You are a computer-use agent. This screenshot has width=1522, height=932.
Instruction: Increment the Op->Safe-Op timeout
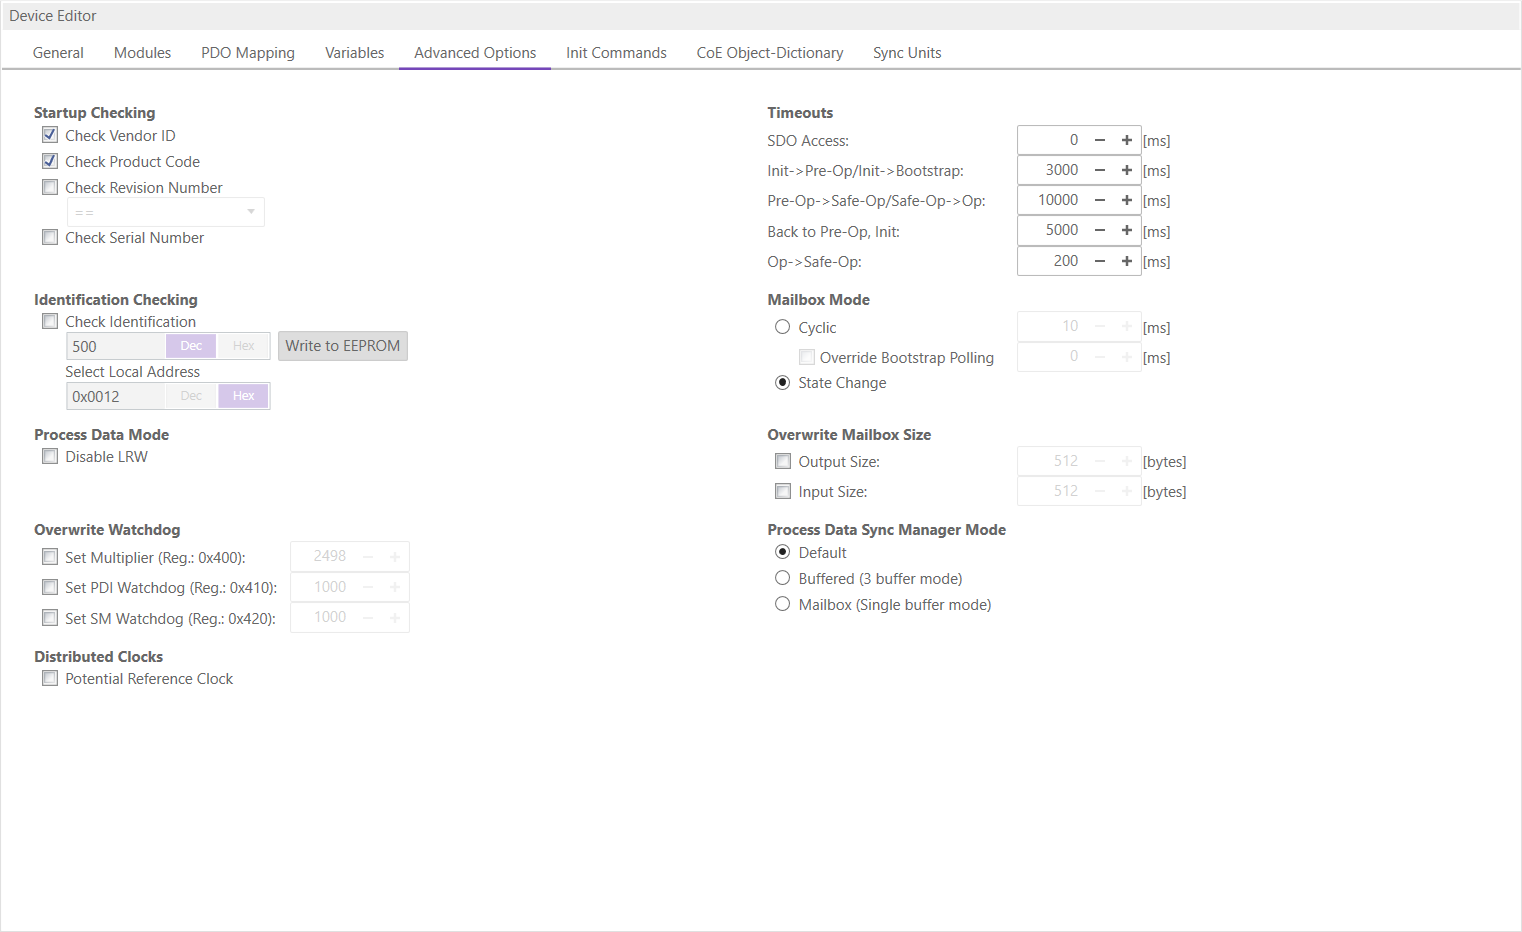click(x=1126, y=261)
